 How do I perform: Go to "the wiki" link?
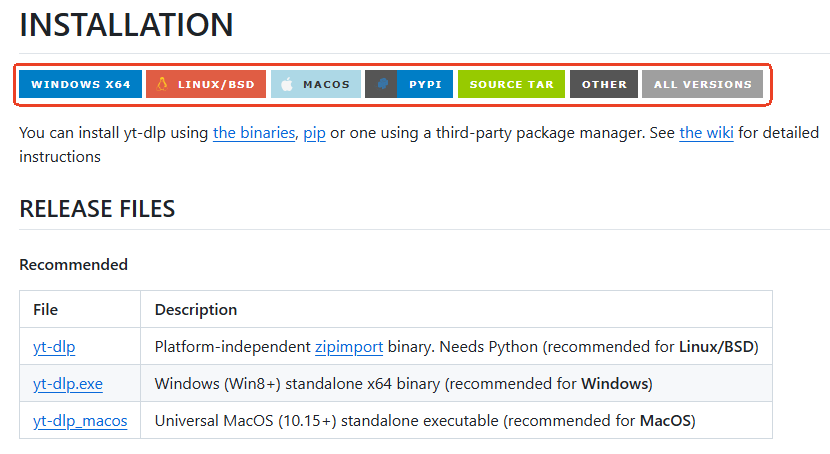click(706, 133)
